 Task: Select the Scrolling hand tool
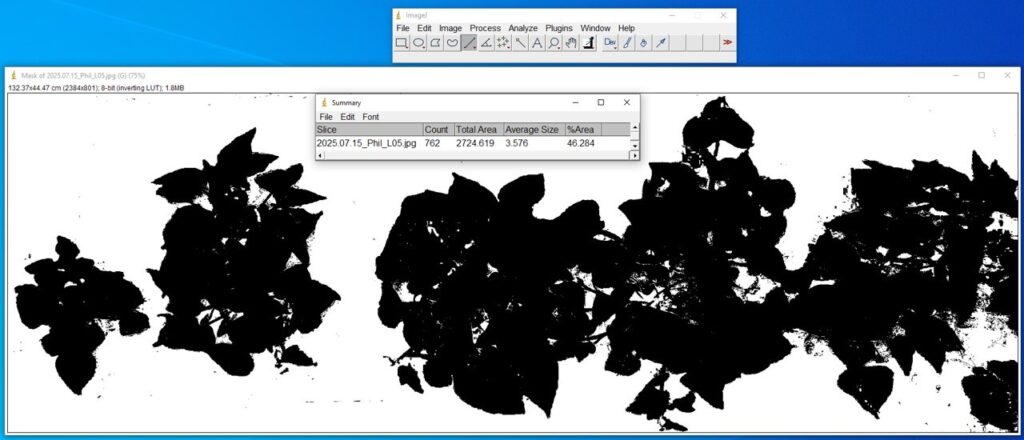point(571,43)
